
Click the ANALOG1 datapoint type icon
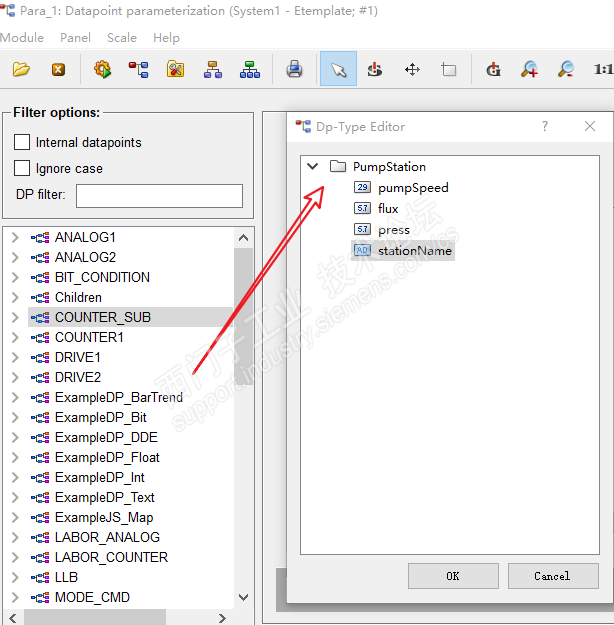click(40, 238)
